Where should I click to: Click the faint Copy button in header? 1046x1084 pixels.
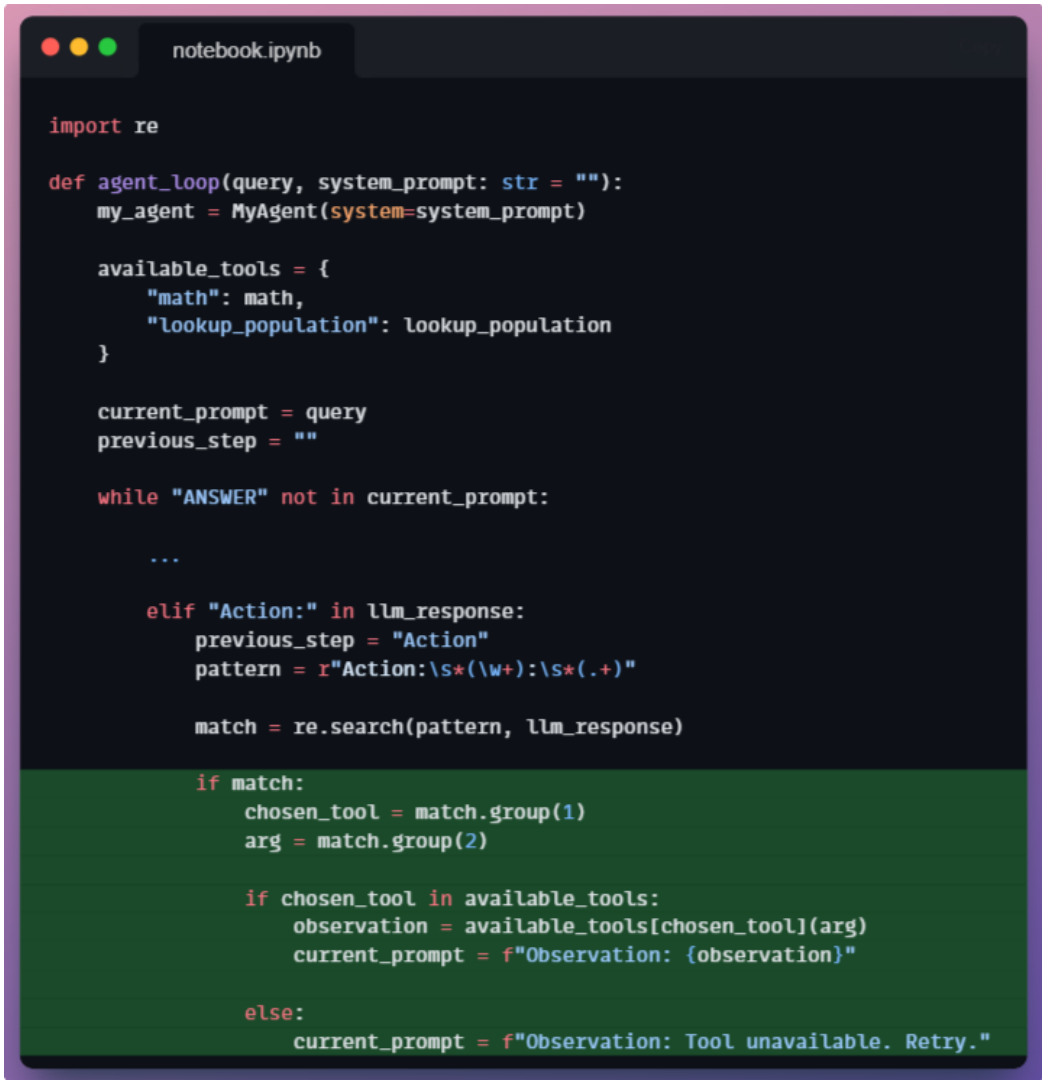pyautogui.click(x=982, y=48)
